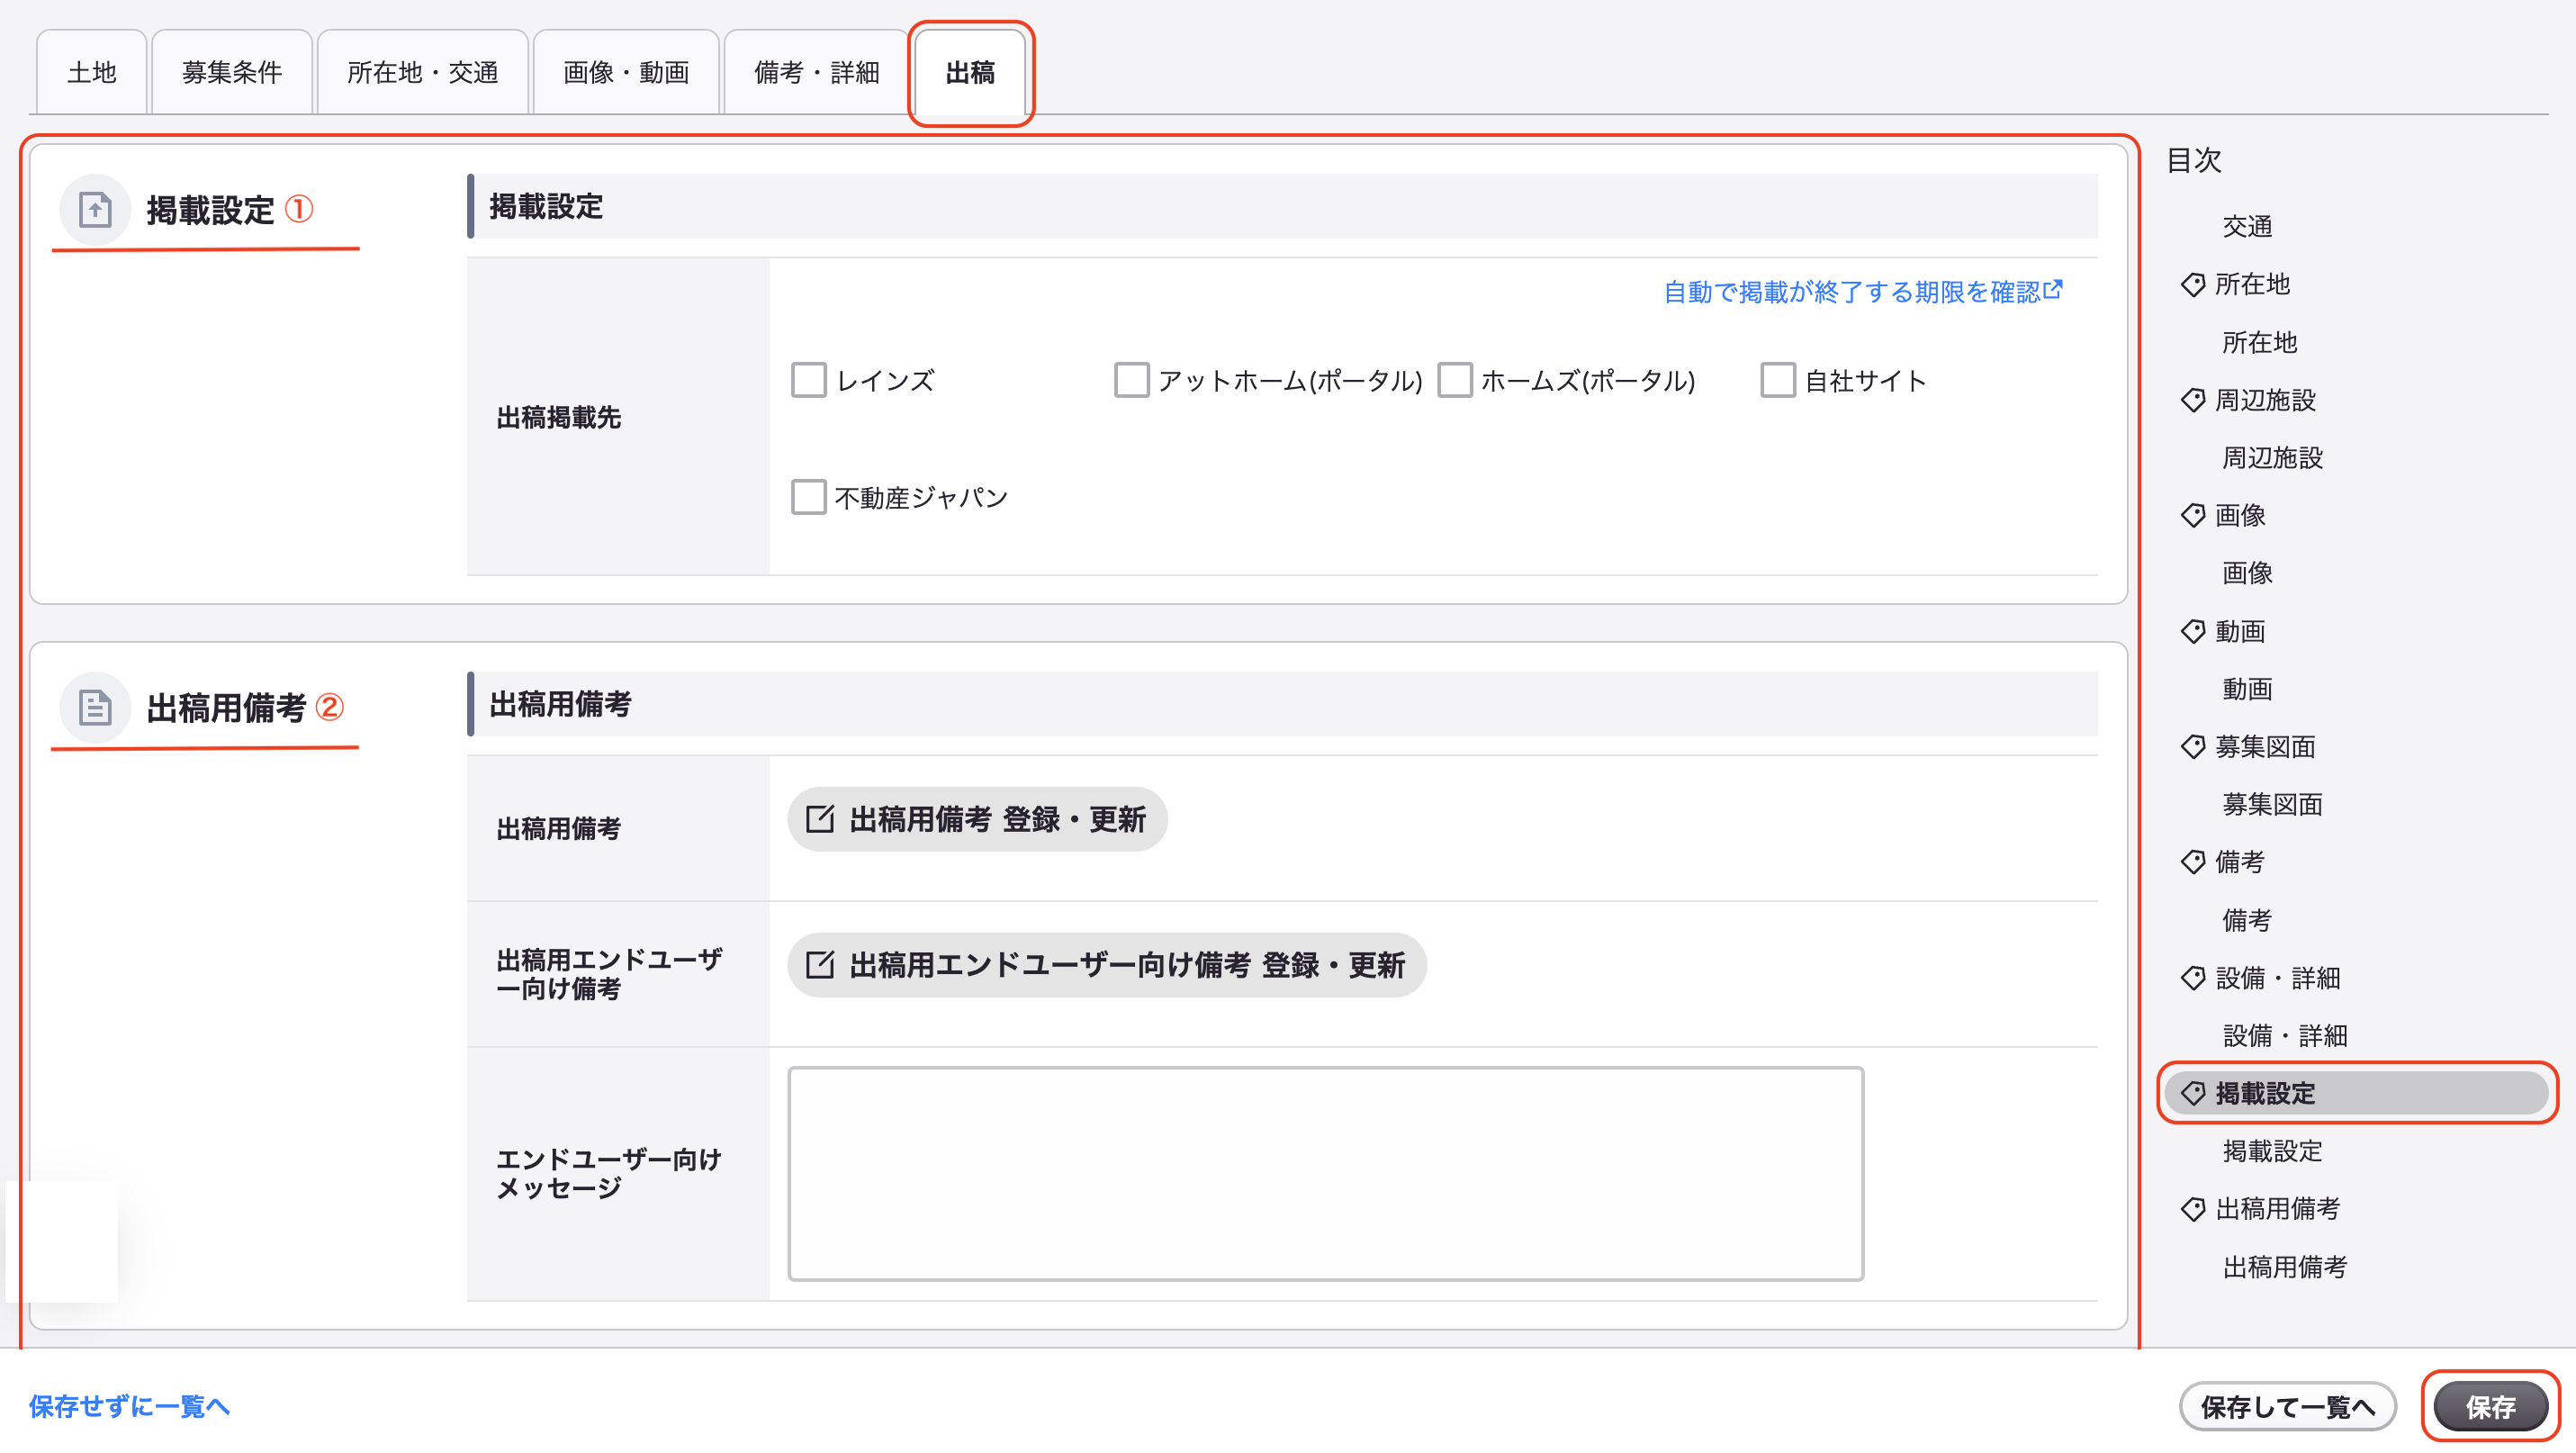Click tag icon next to 掲載設定 in 目次

[2193, 1093]
